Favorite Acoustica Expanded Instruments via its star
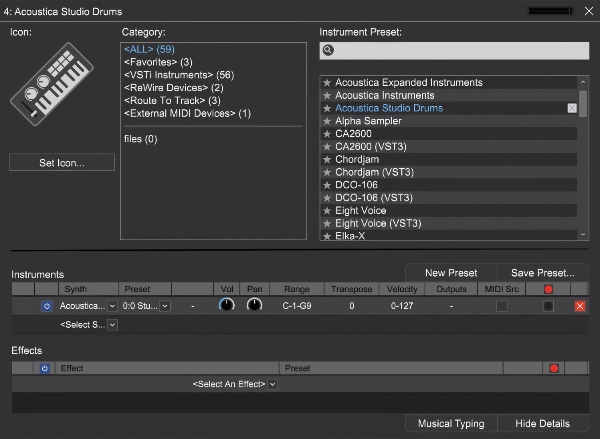This screenshot has width=600, height=439. 327,83
